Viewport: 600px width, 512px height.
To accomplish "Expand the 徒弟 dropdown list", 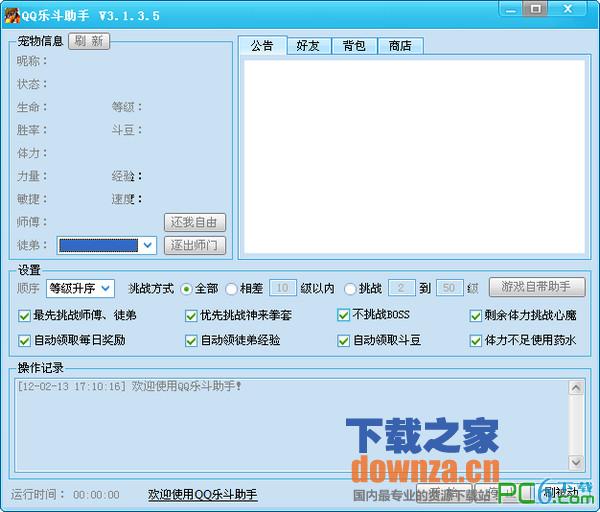I will tap(148, 245).
